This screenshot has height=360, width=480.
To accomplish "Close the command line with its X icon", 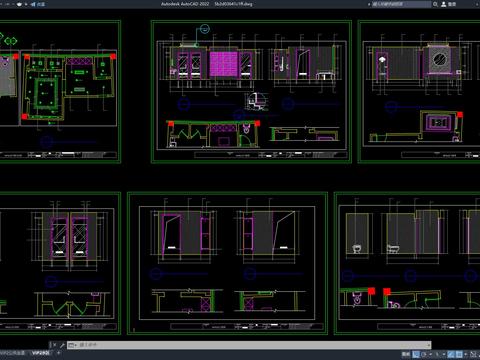I will [x=54, y=345].
